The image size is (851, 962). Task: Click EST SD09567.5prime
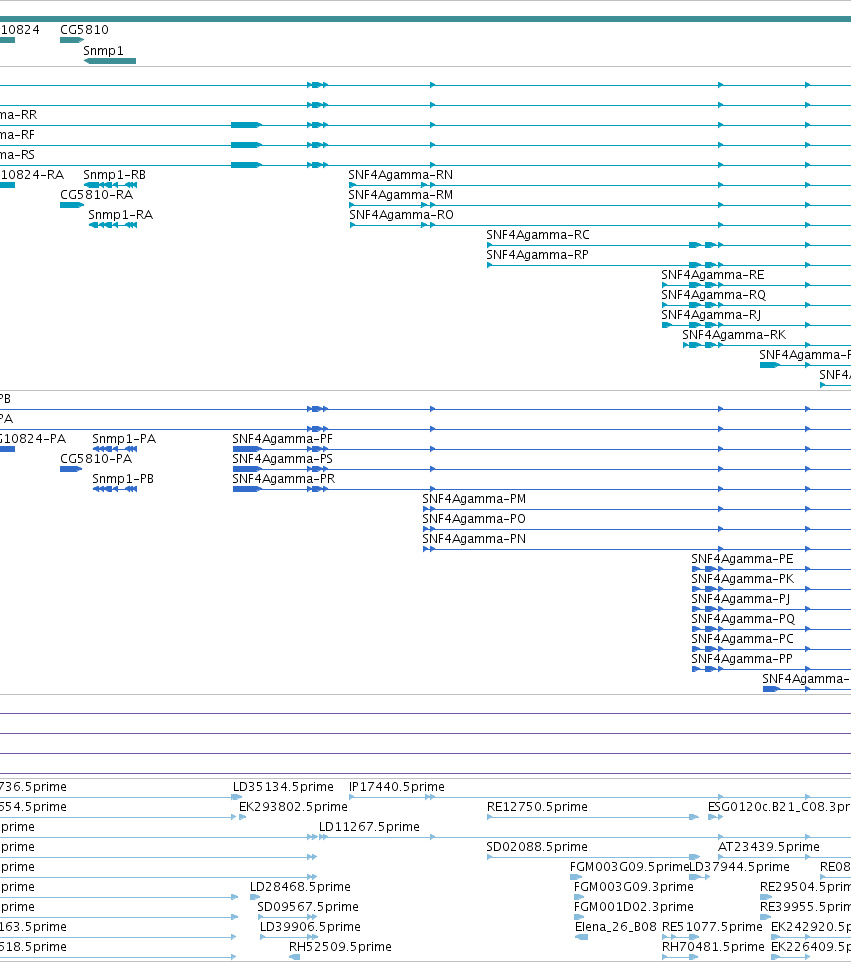point(307,906)
